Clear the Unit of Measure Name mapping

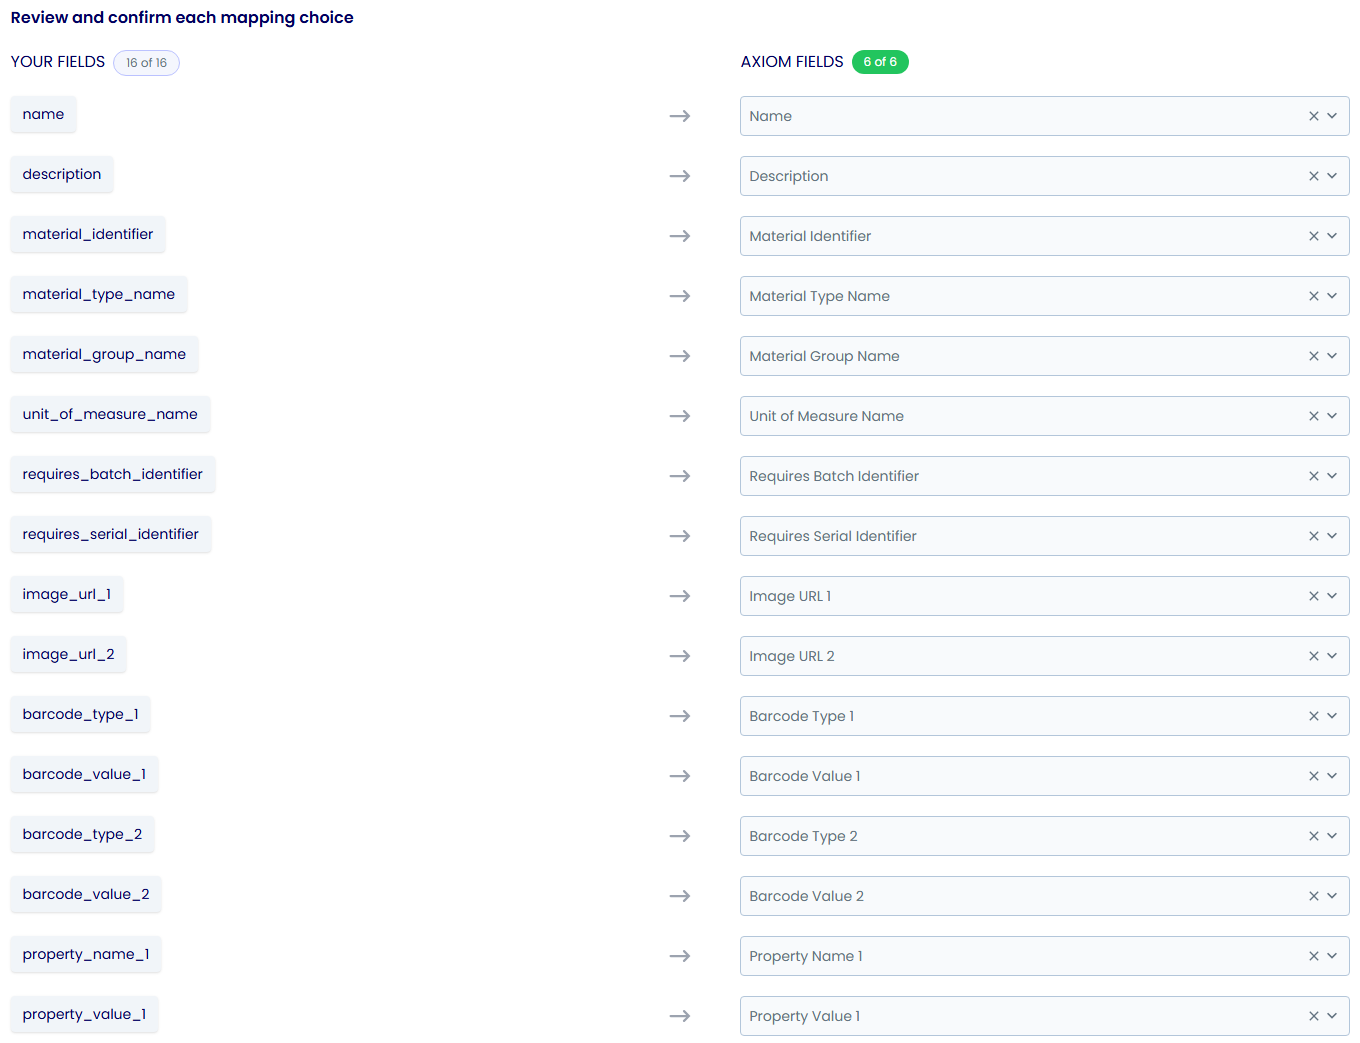pyautogui.click(x=1314, y=416)
